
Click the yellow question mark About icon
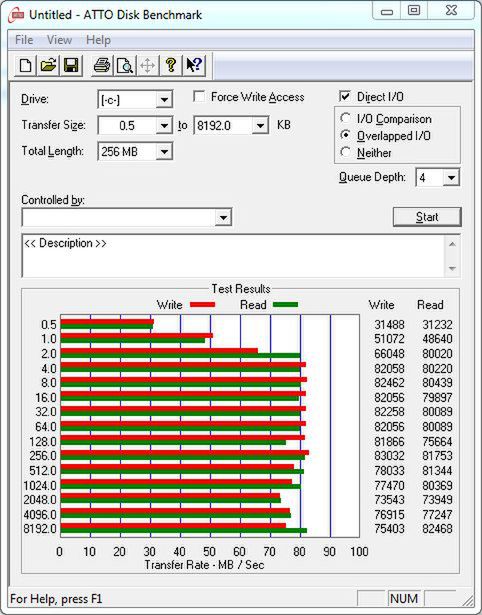click(x=170, y=65)
